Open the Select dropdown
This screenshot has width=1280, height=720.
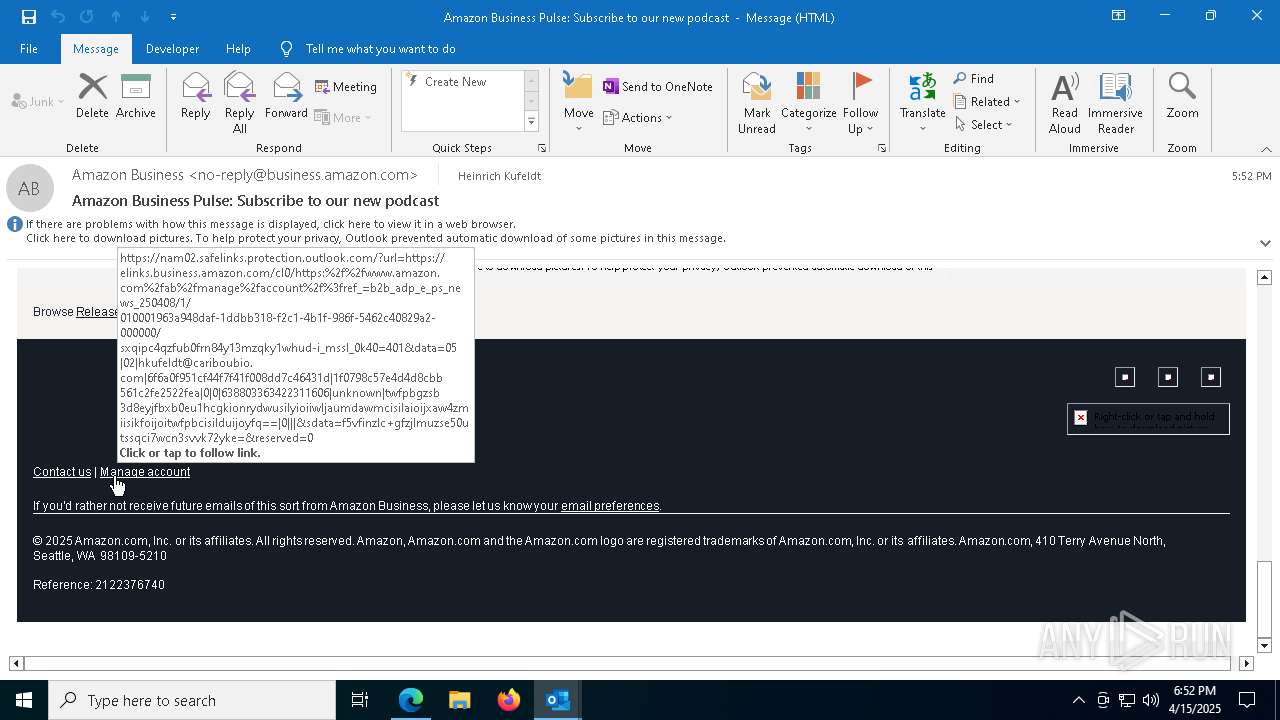[x=984, y=125]
